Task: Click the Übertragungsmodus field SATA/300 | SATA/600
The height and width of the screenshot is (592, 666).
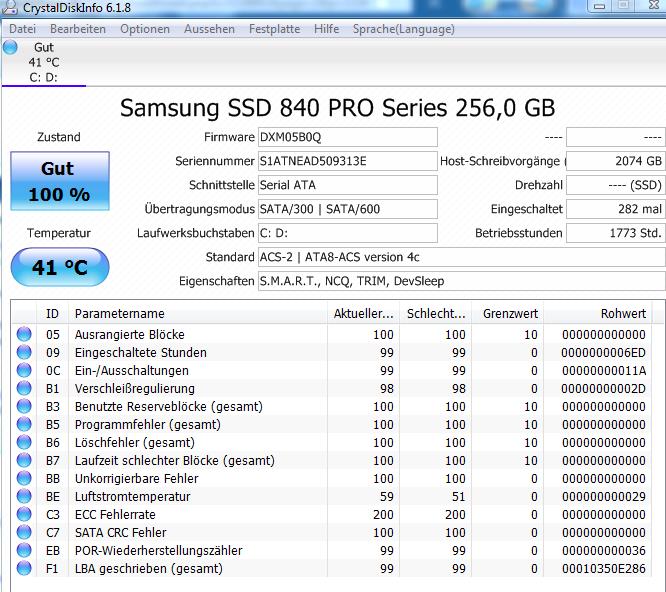Action: point(347,209)
